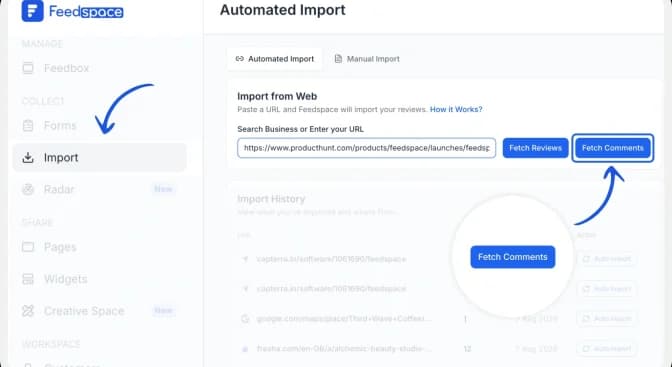
Task: Click the link icon on Automated Import tab
Action: click(x=240, y=59)
